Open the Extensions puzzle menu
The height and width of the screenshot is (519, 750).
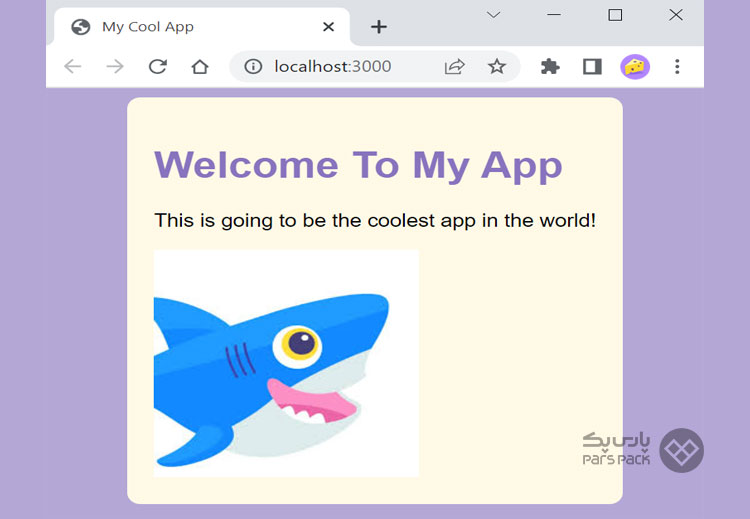click(x=550, y=66)
